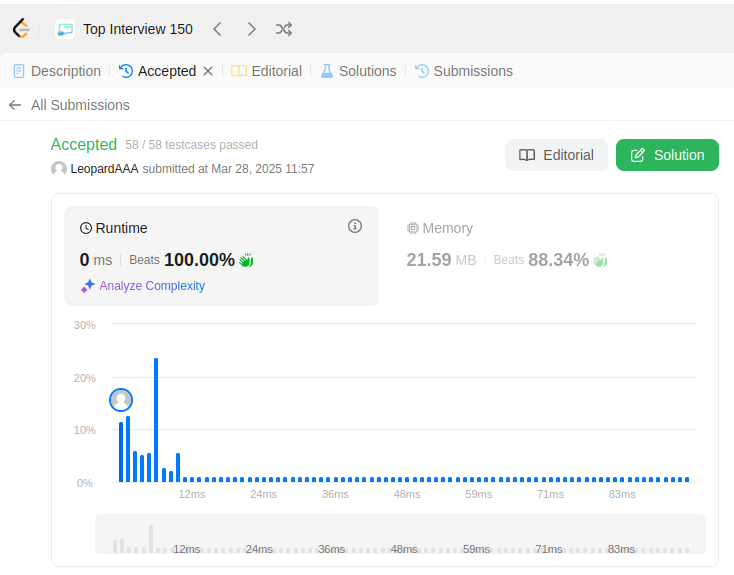The width and height of the screenshot is (734, 575).
Task: Close the Accepted tab
Action: pyautogui.click(x=208, y=71)
